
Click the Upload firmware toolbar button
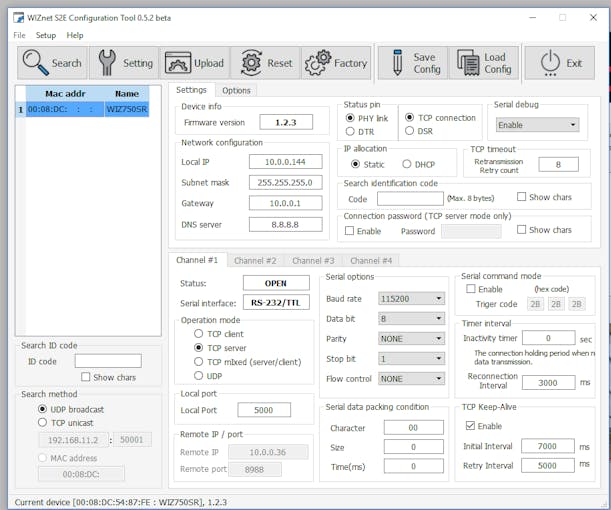(194, 63)
